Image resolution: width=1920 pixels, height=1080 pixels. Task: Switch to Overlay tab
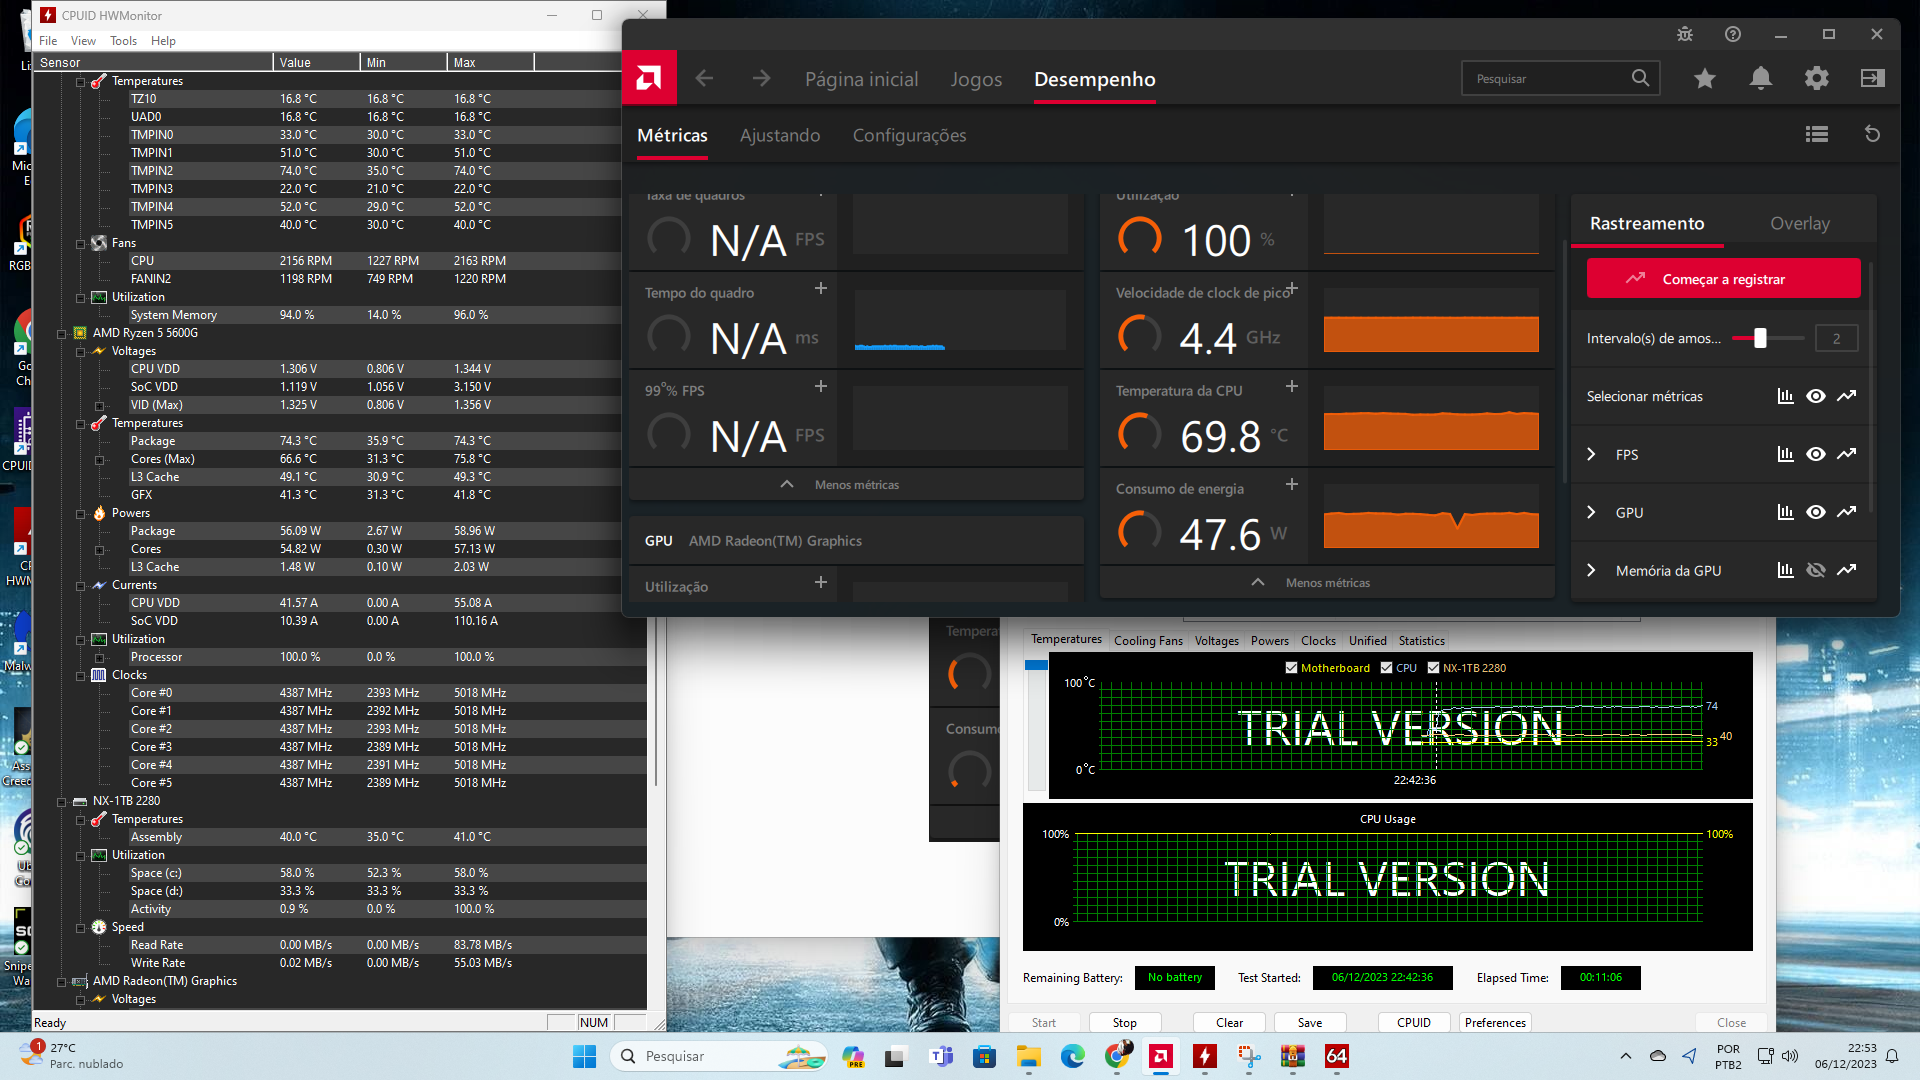[x=1800, y=223]
